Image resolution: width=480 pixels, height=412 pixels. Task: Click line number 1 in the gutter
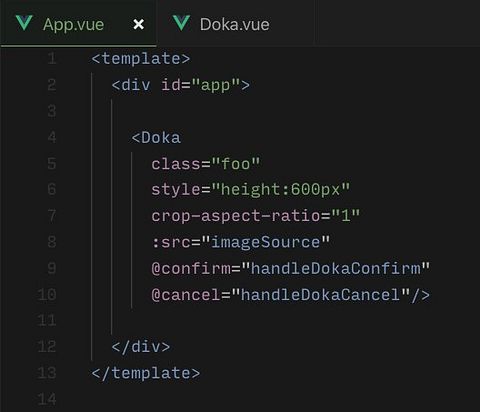[x=52, y=59]
